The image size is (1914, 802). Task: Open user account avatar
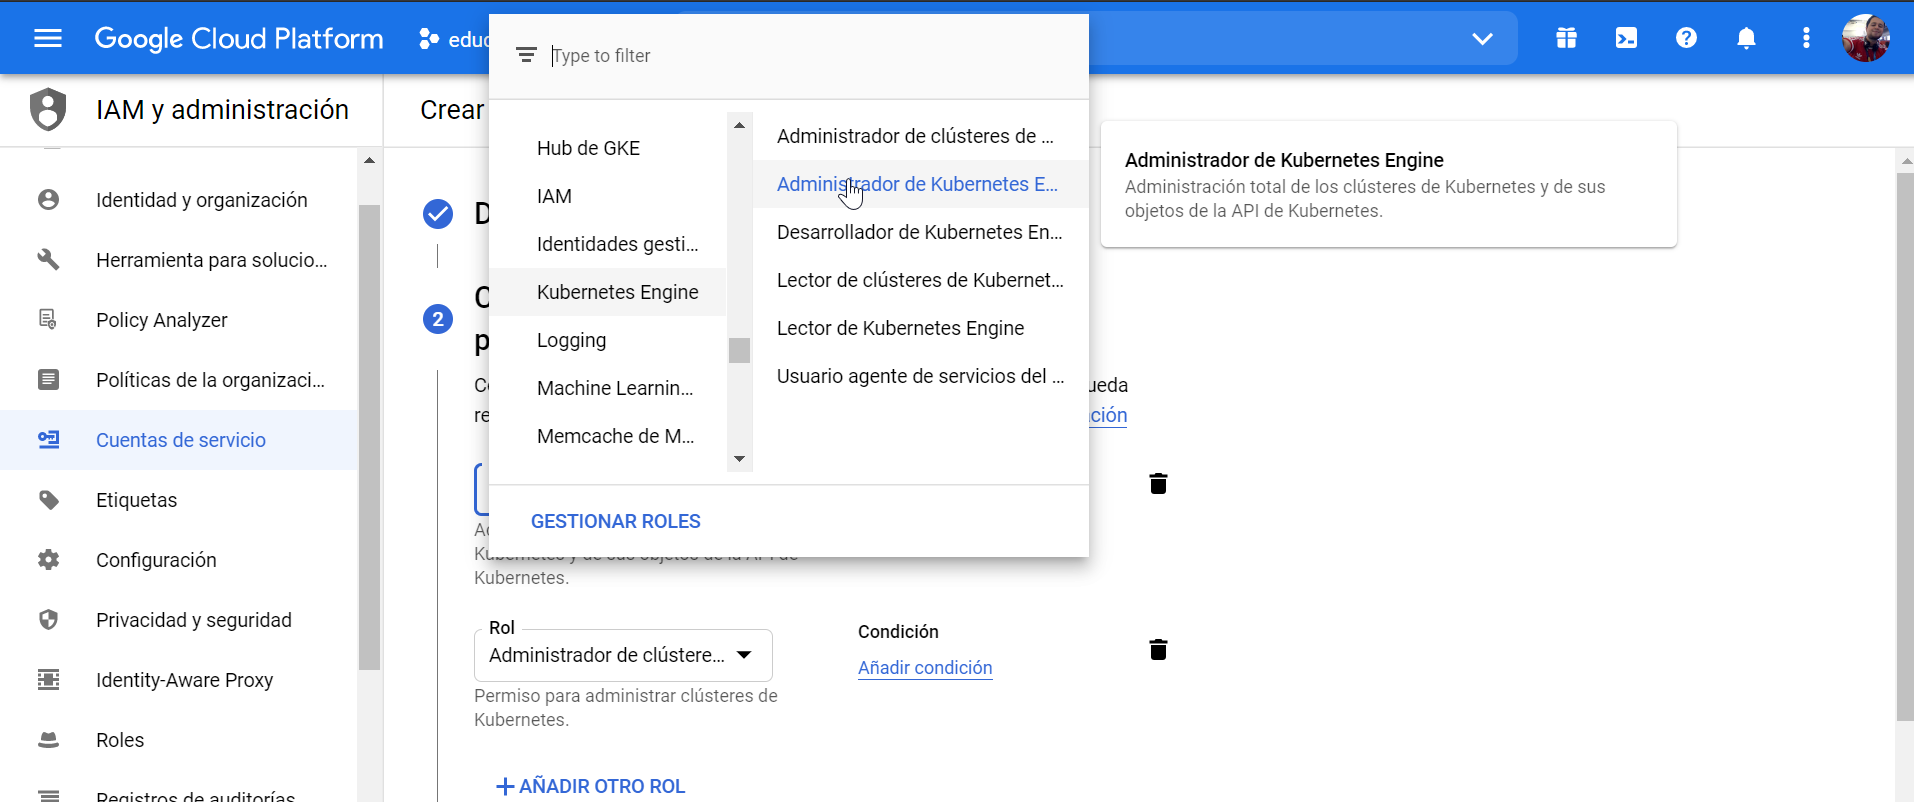[x=1866, y=38]
